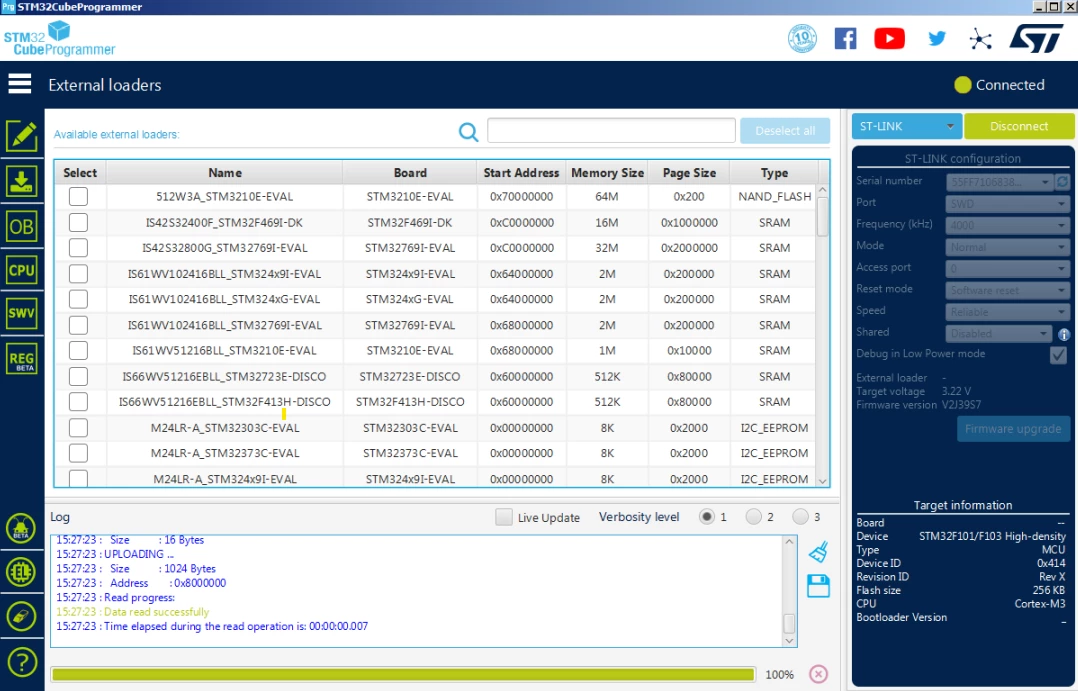Click the ST logo
The height and width of the screenshot is (691, 1078).
[x=1036, y=39]
